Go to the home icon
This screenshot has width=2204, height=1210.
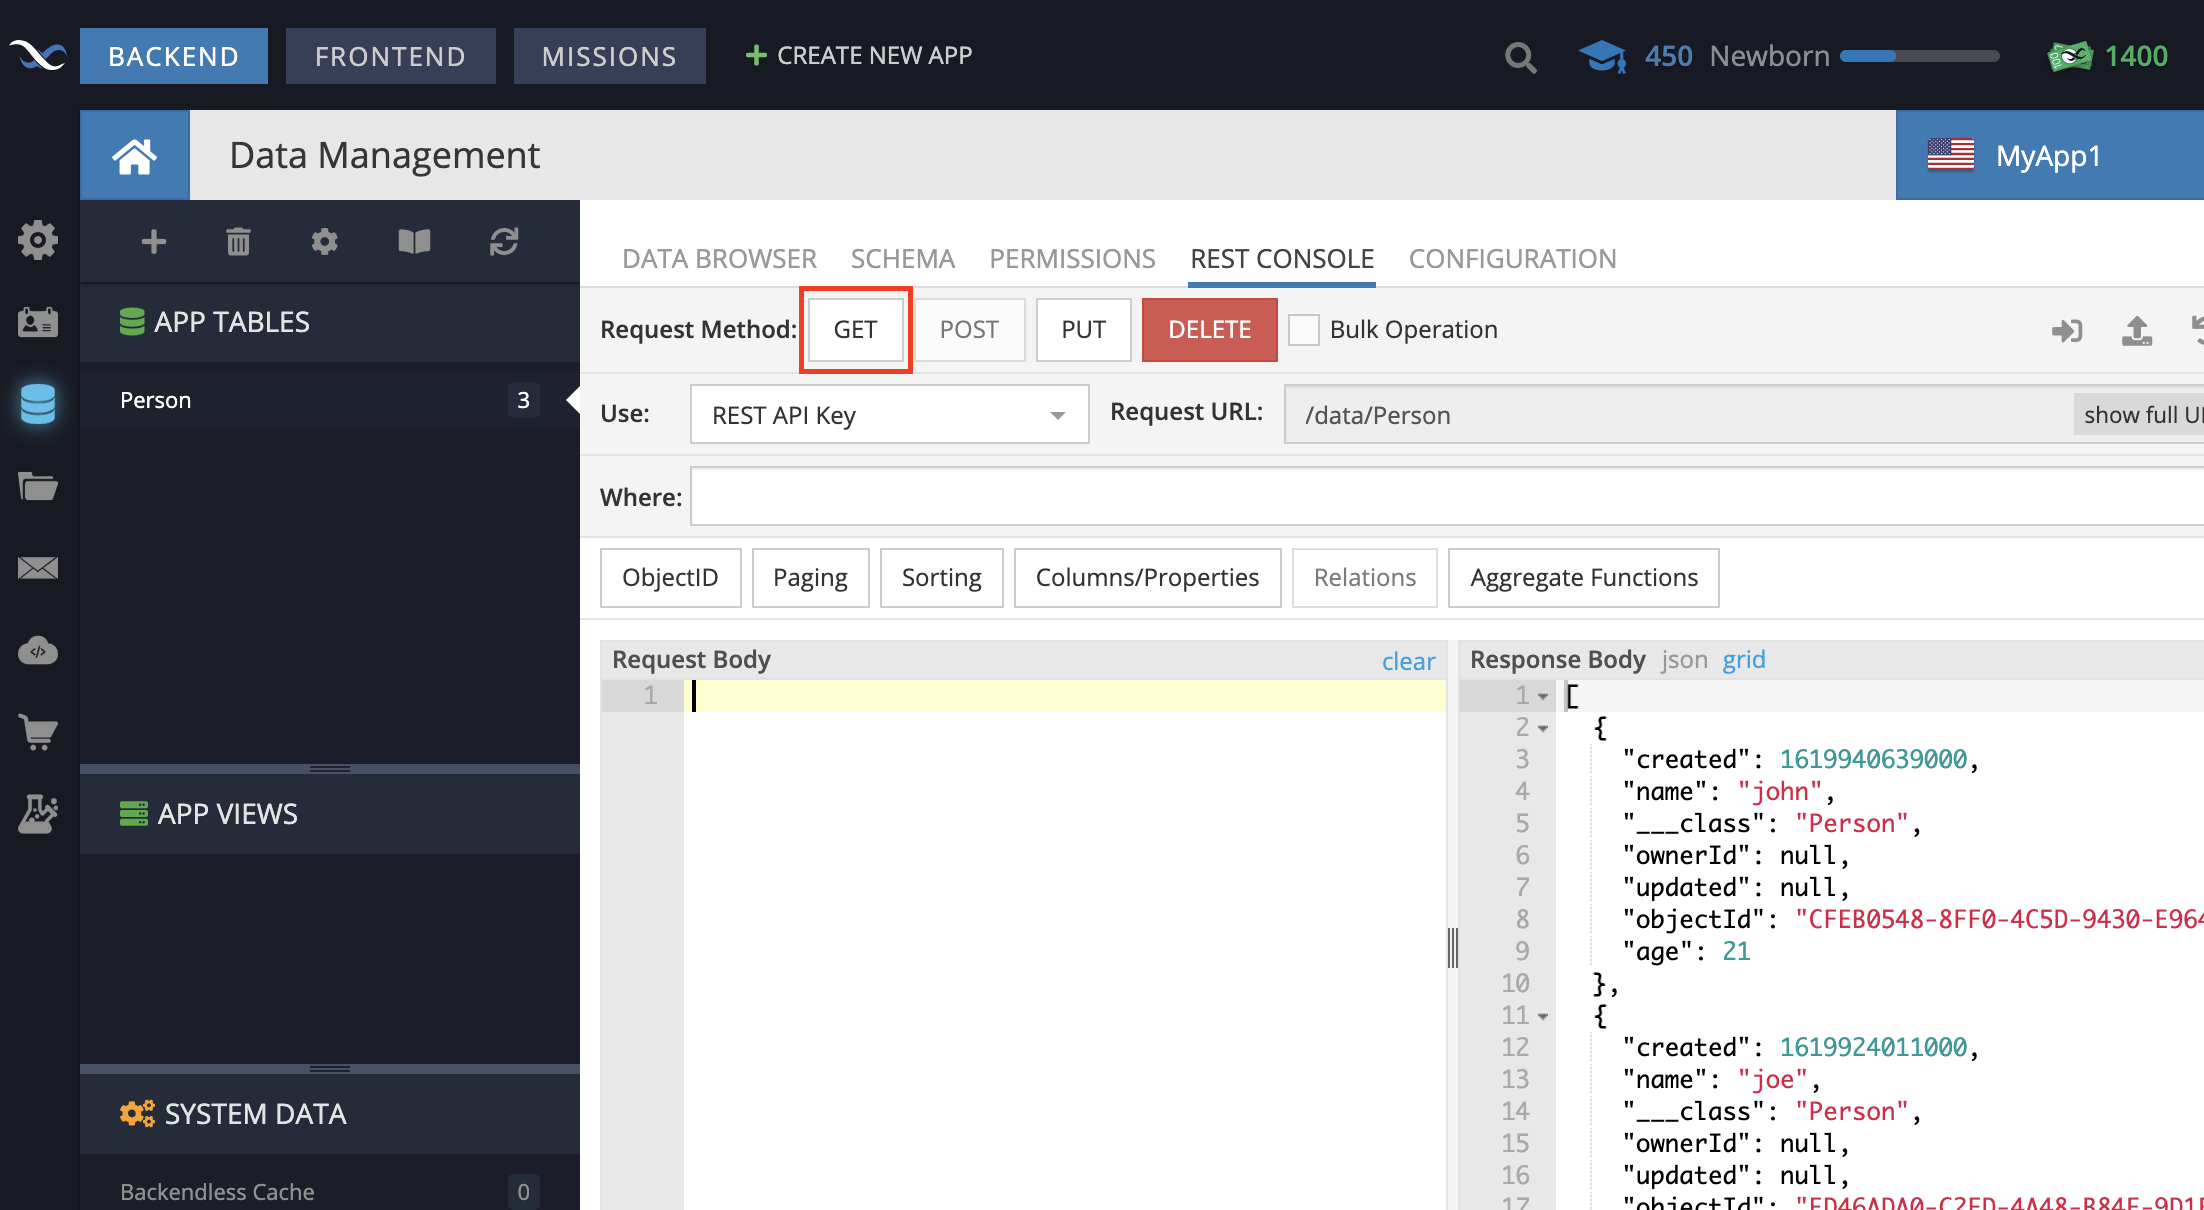coord(134,156)
